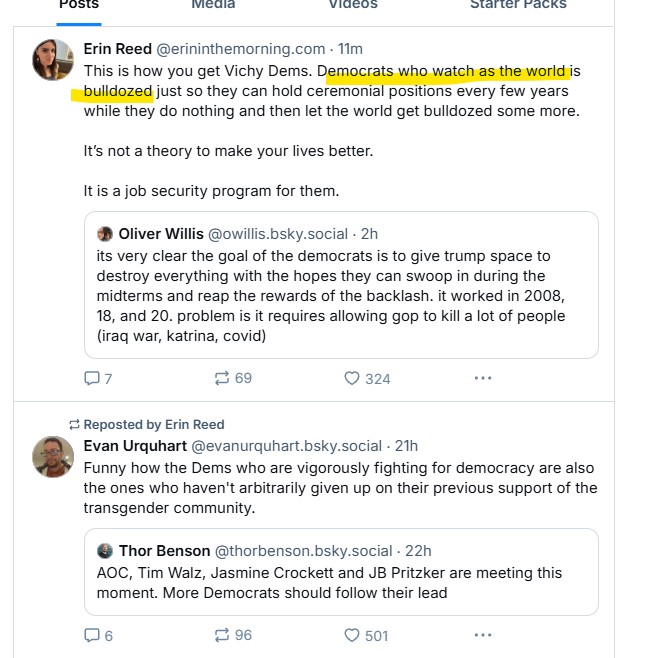Open more options on Erin Reed's post
The width and height of the screenshot is (649, 658).
(483, 378)
